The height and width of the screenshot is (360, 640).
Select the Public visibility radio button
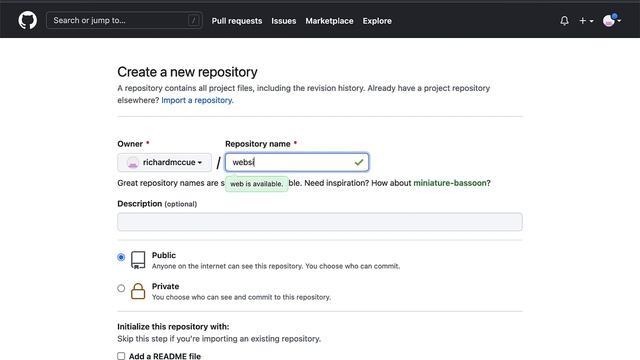121,257
